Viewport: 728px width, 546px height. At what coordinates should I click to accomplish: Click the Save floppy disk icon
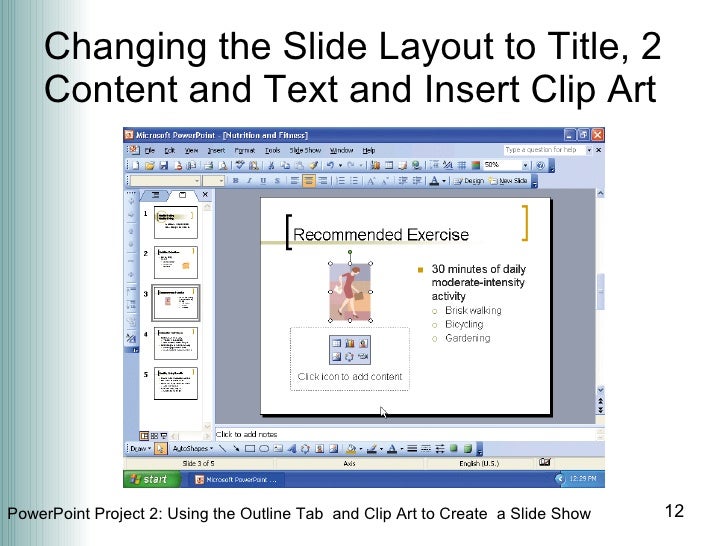164,165
